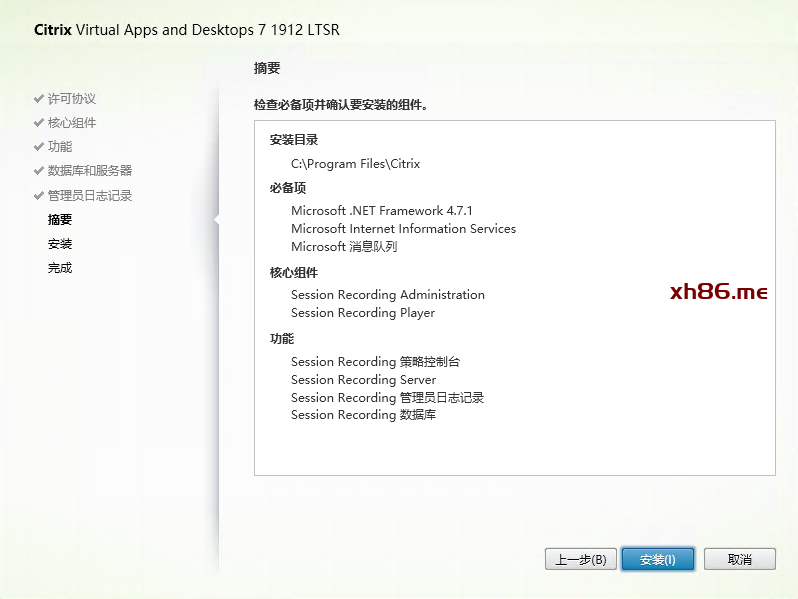Select the Session Recording Server feature
Viewport: 798px width, 599px height.
(x=363, y=380)
